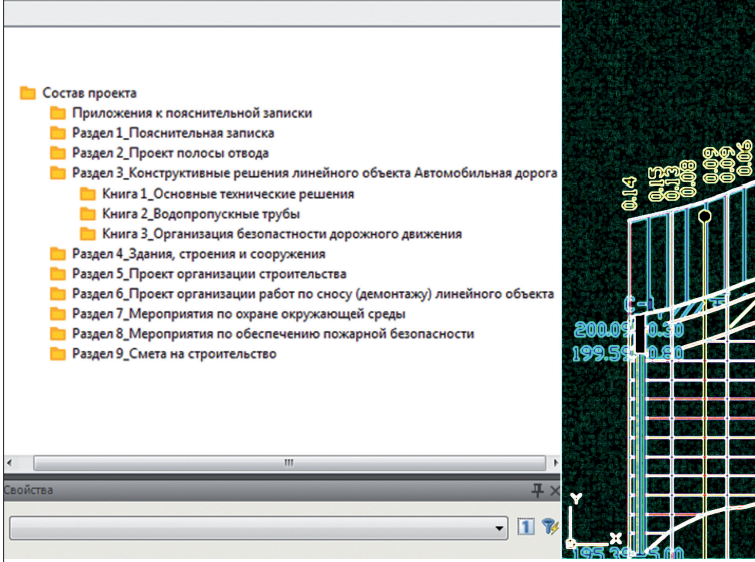Click the quick select funnel icon
This screenshot has width=755, height=562.
pyautogui.click(x=548, y=527)
